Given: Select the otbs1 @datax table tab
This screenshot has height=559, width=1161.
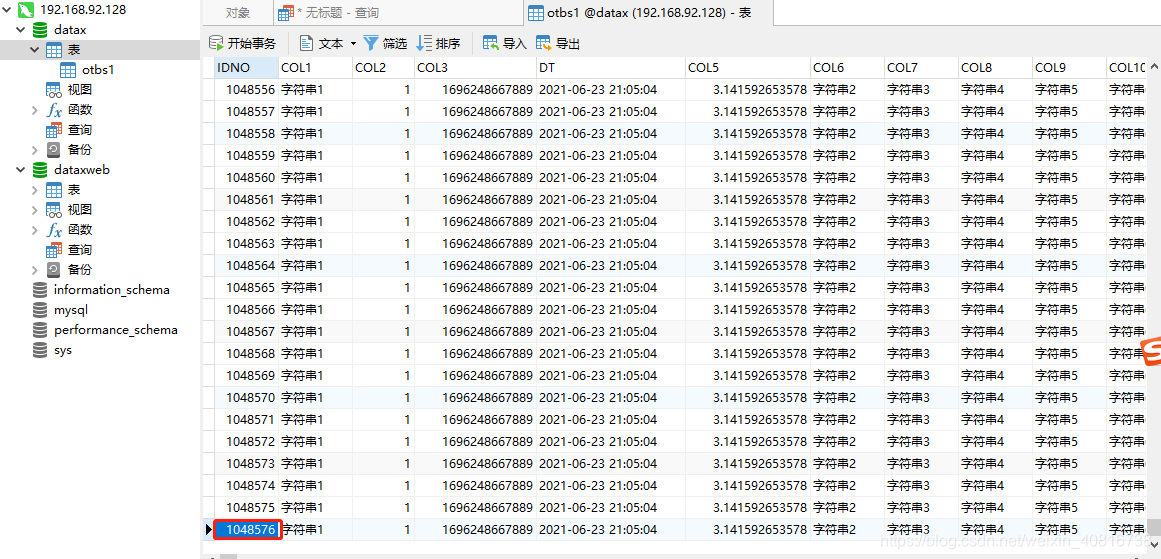Looking at the screenshot, I should (648, 13).
